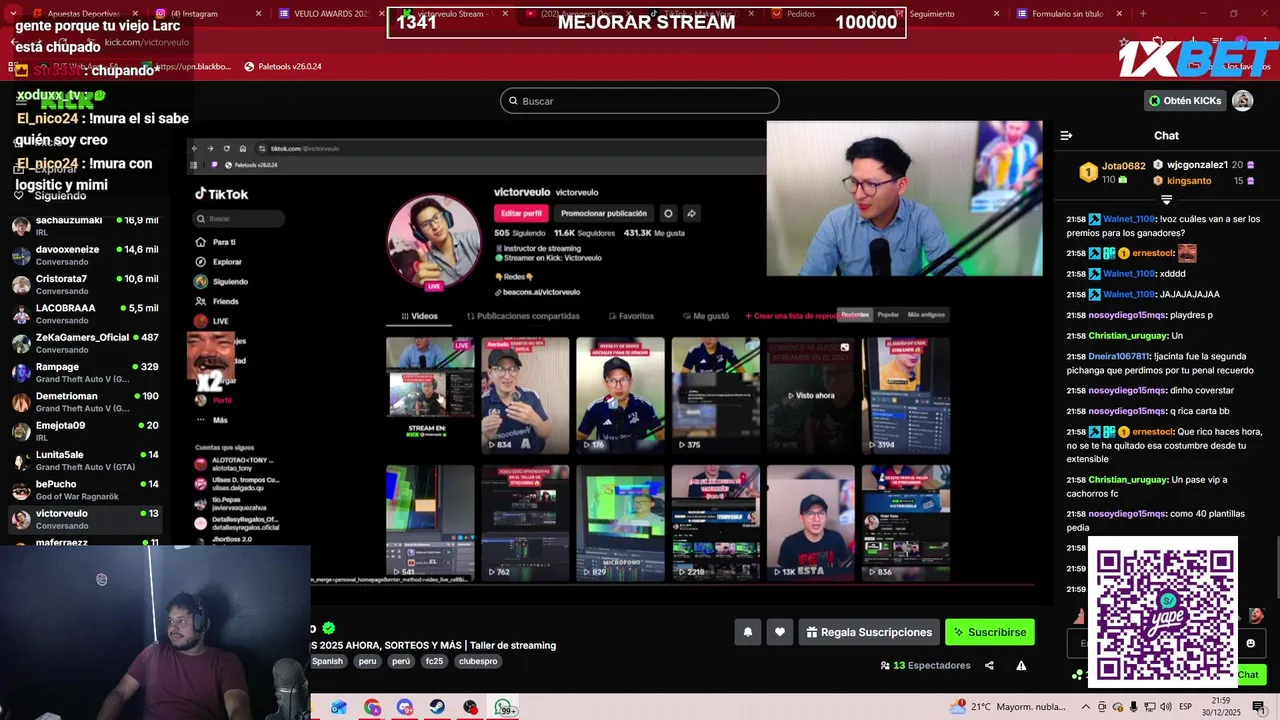Open bePucho channel in the sidebar

tap(85, 490)
